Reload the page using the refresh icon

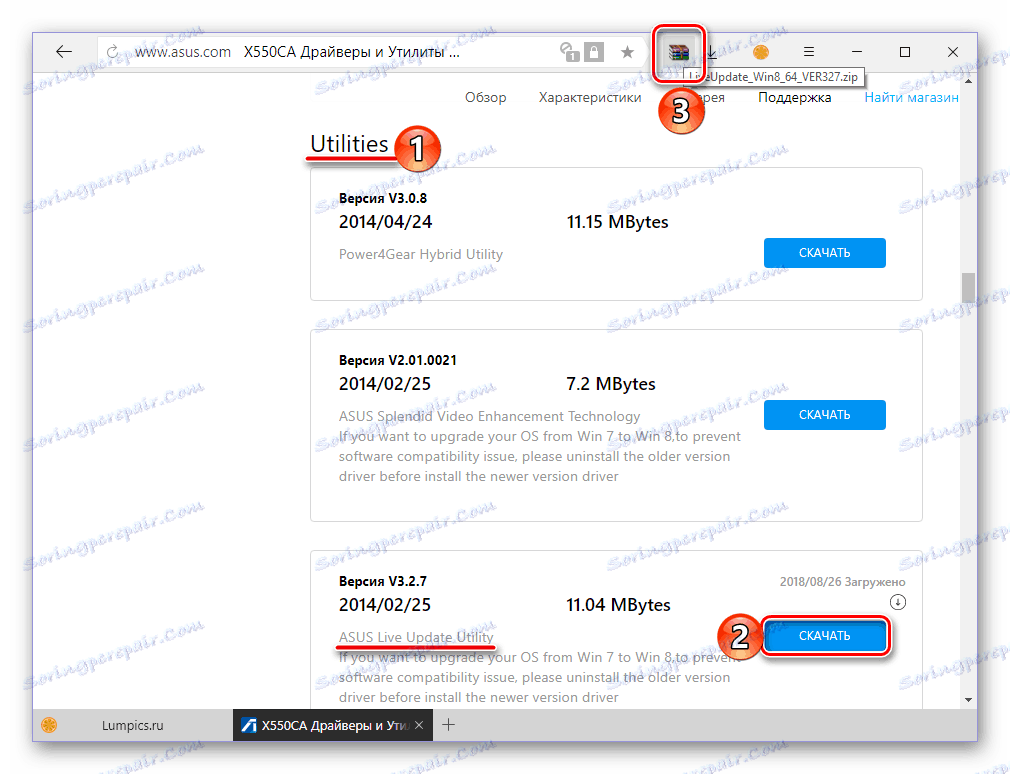(113, 52)
